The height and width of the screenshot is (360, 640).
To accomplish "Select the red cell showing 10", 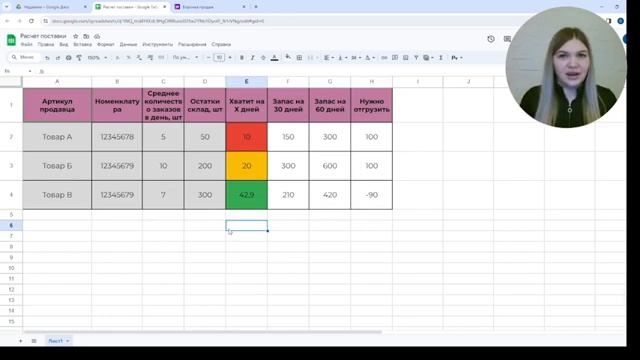I will pyautogui.click(x=247, y=137).
